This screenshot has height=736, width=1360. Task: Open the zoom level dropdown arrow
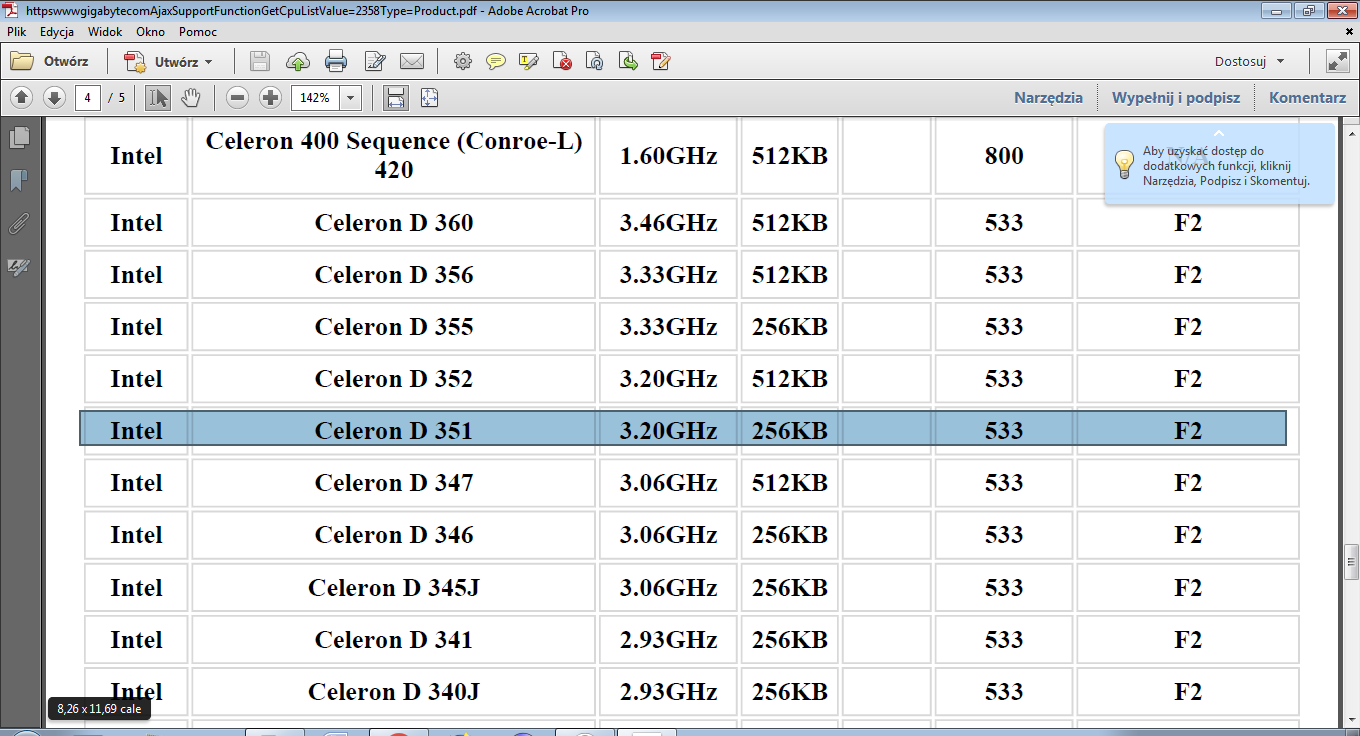coord(351,97)
